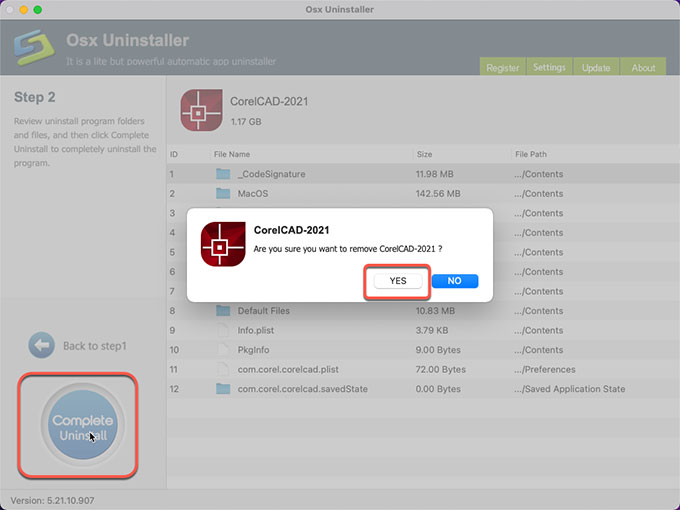
Task: Click the File Name column header
Action: (232, 154)
